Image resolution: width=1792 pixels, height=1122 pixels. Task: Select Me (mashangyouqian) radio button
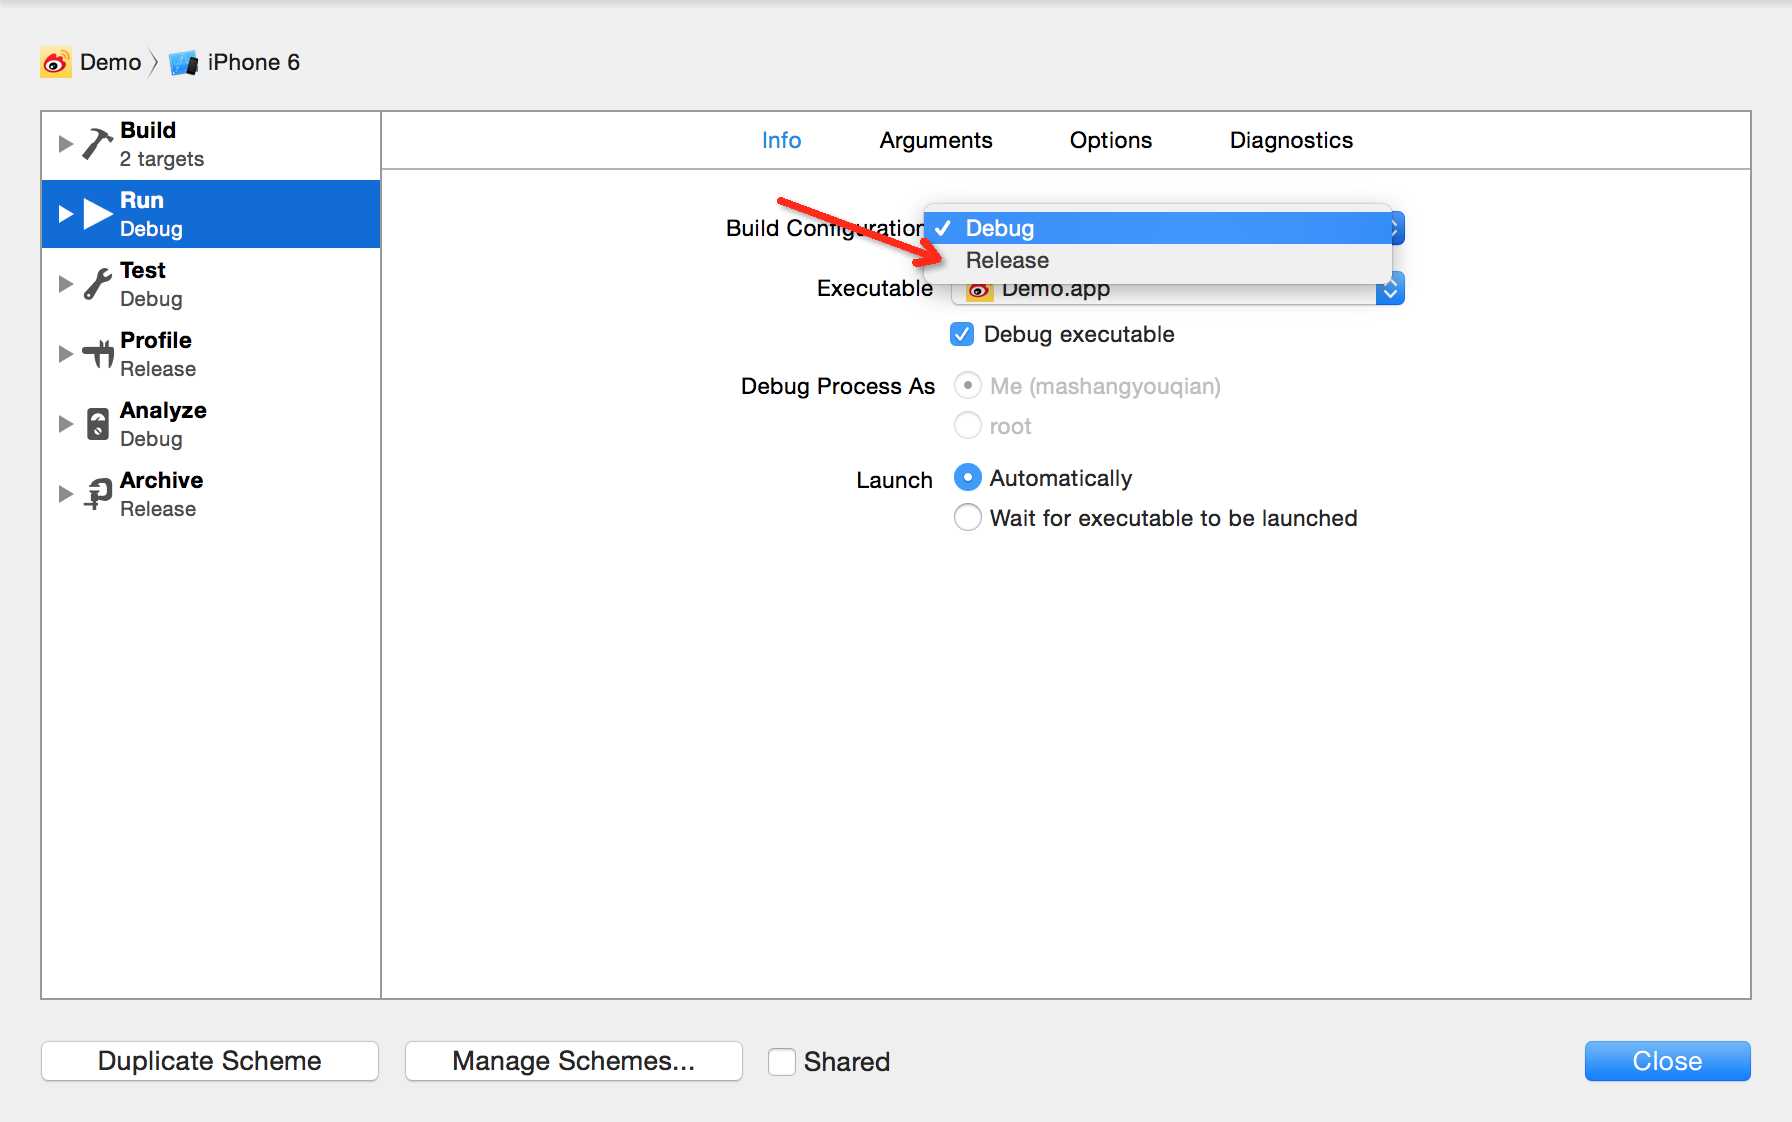pos(968,386)
